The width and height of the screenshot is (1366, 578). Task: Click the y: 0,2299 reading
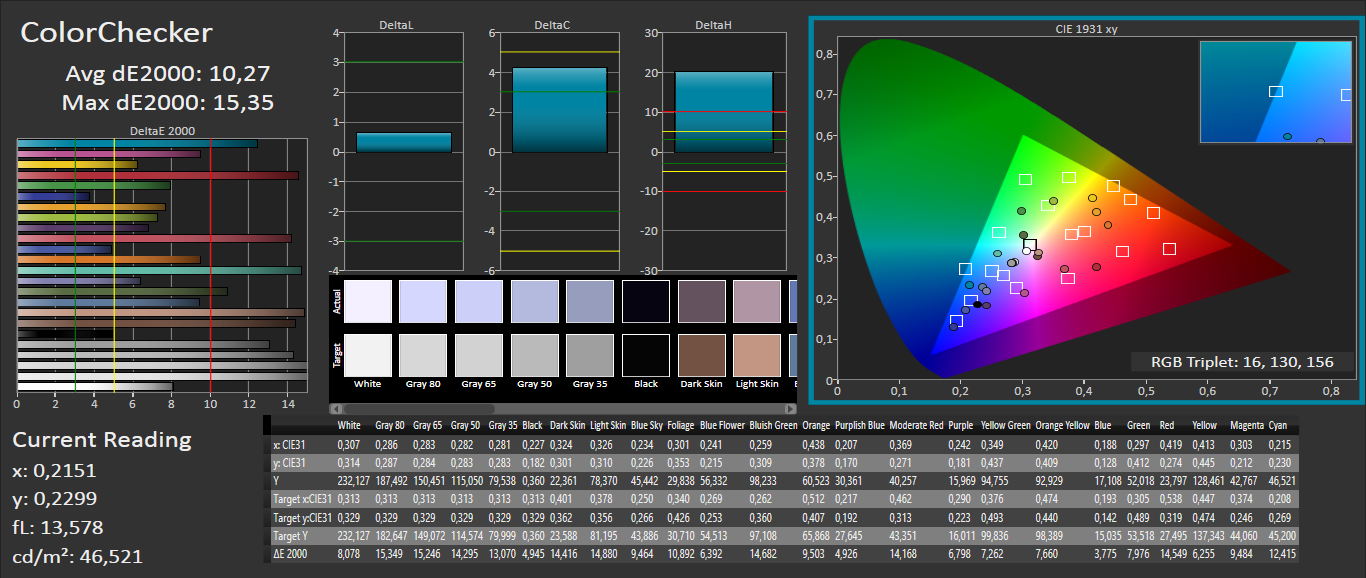tap(55, 498)
